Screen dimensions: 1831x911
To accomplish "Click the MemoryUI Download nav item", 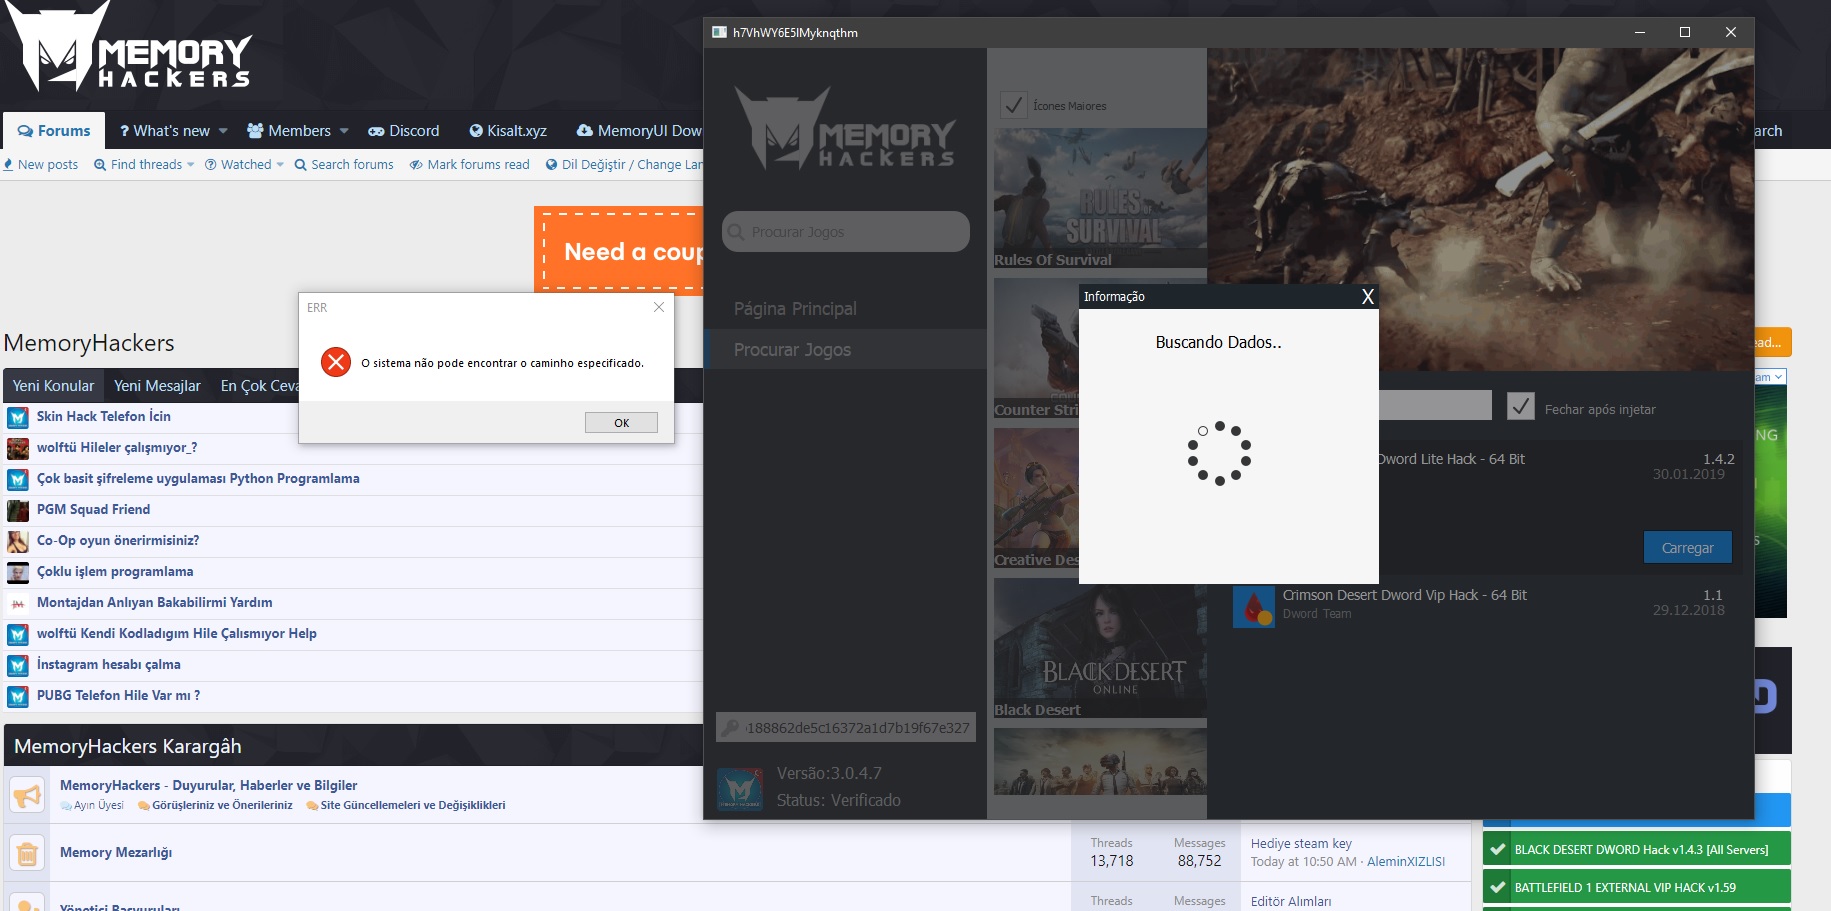I will pyautogui.click(x=640, y=131).
